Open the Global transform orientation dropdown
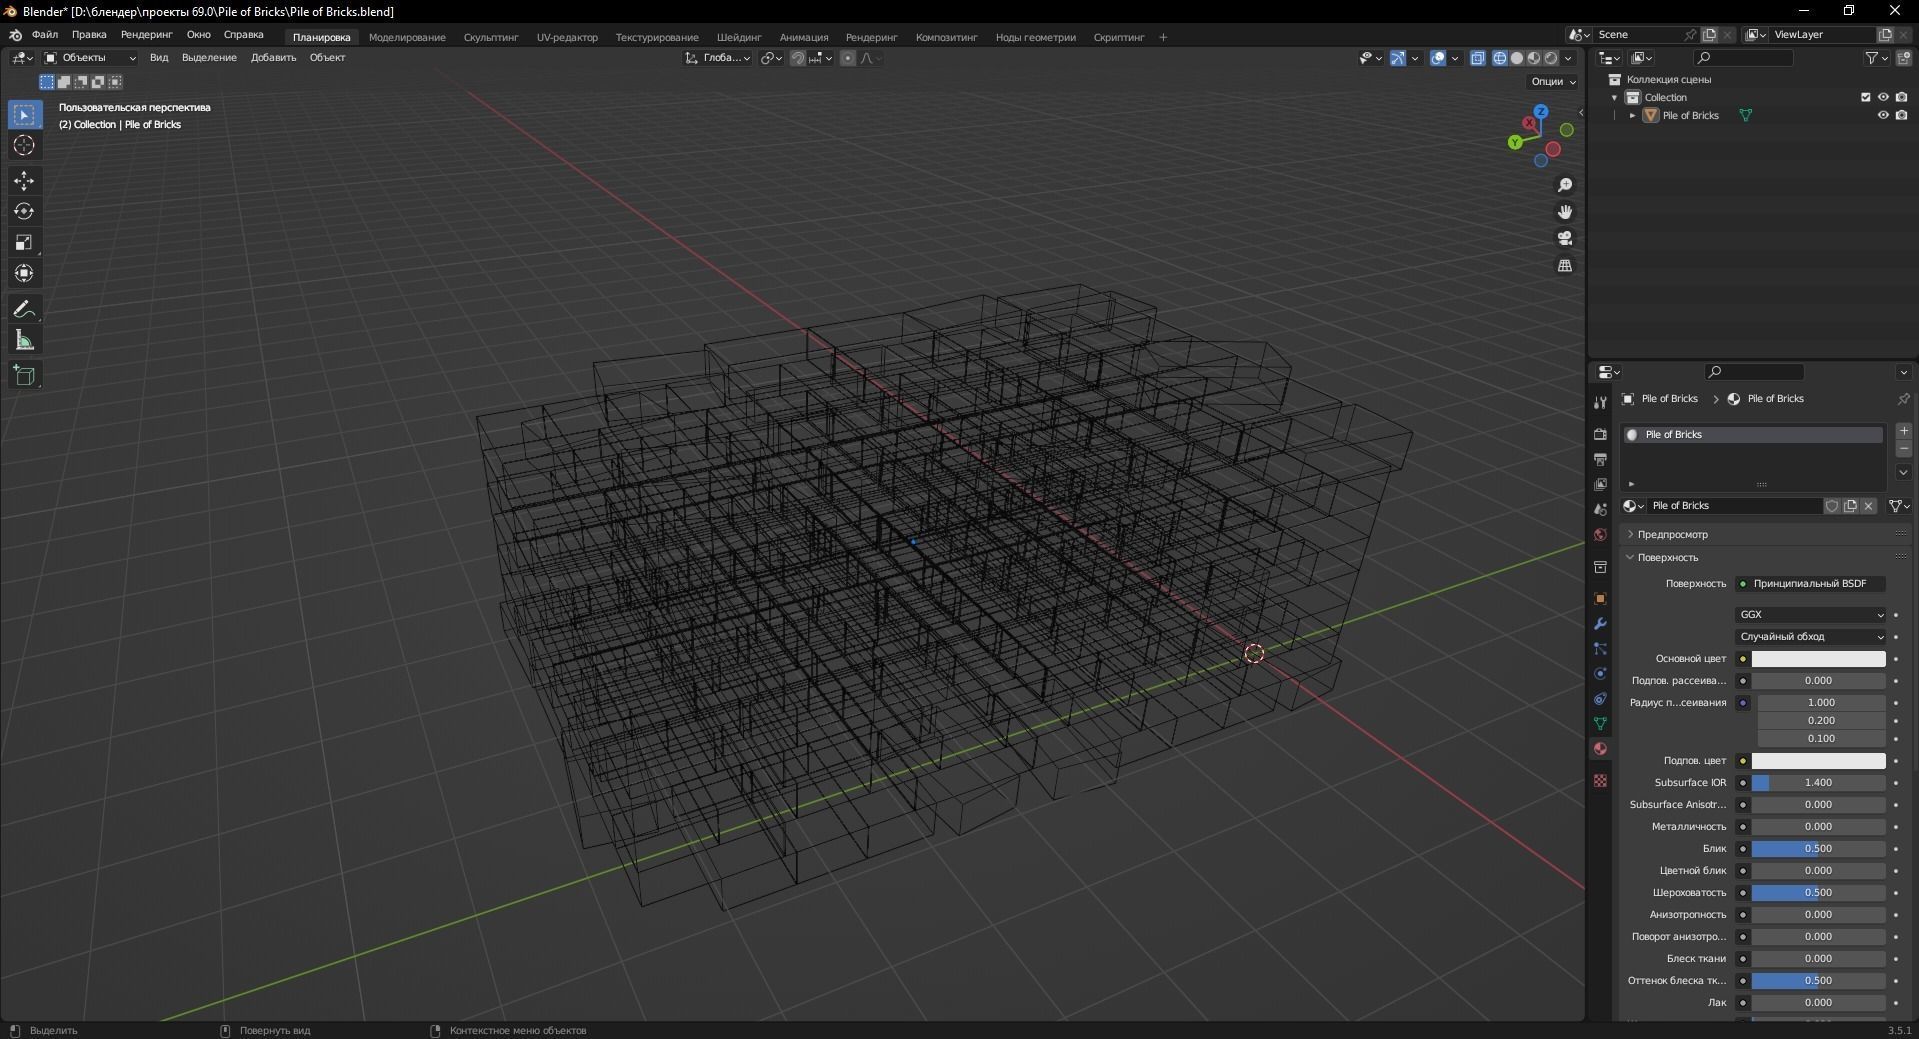 tap(718, 58)
